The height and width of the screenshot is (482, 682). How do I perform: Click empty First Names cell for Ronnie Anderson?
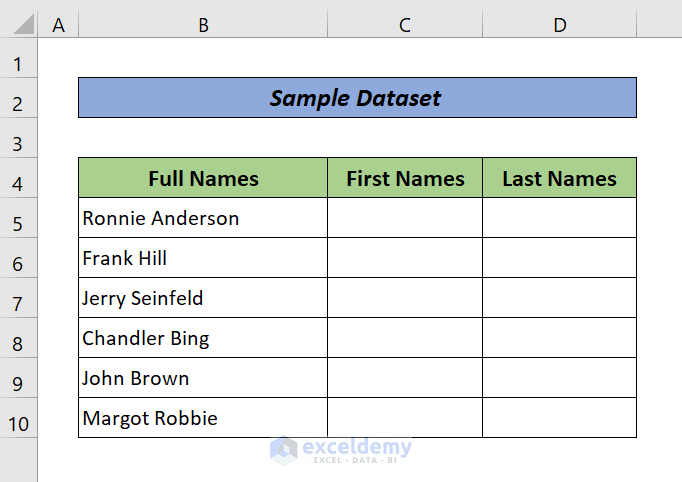[x=405, y=218]
